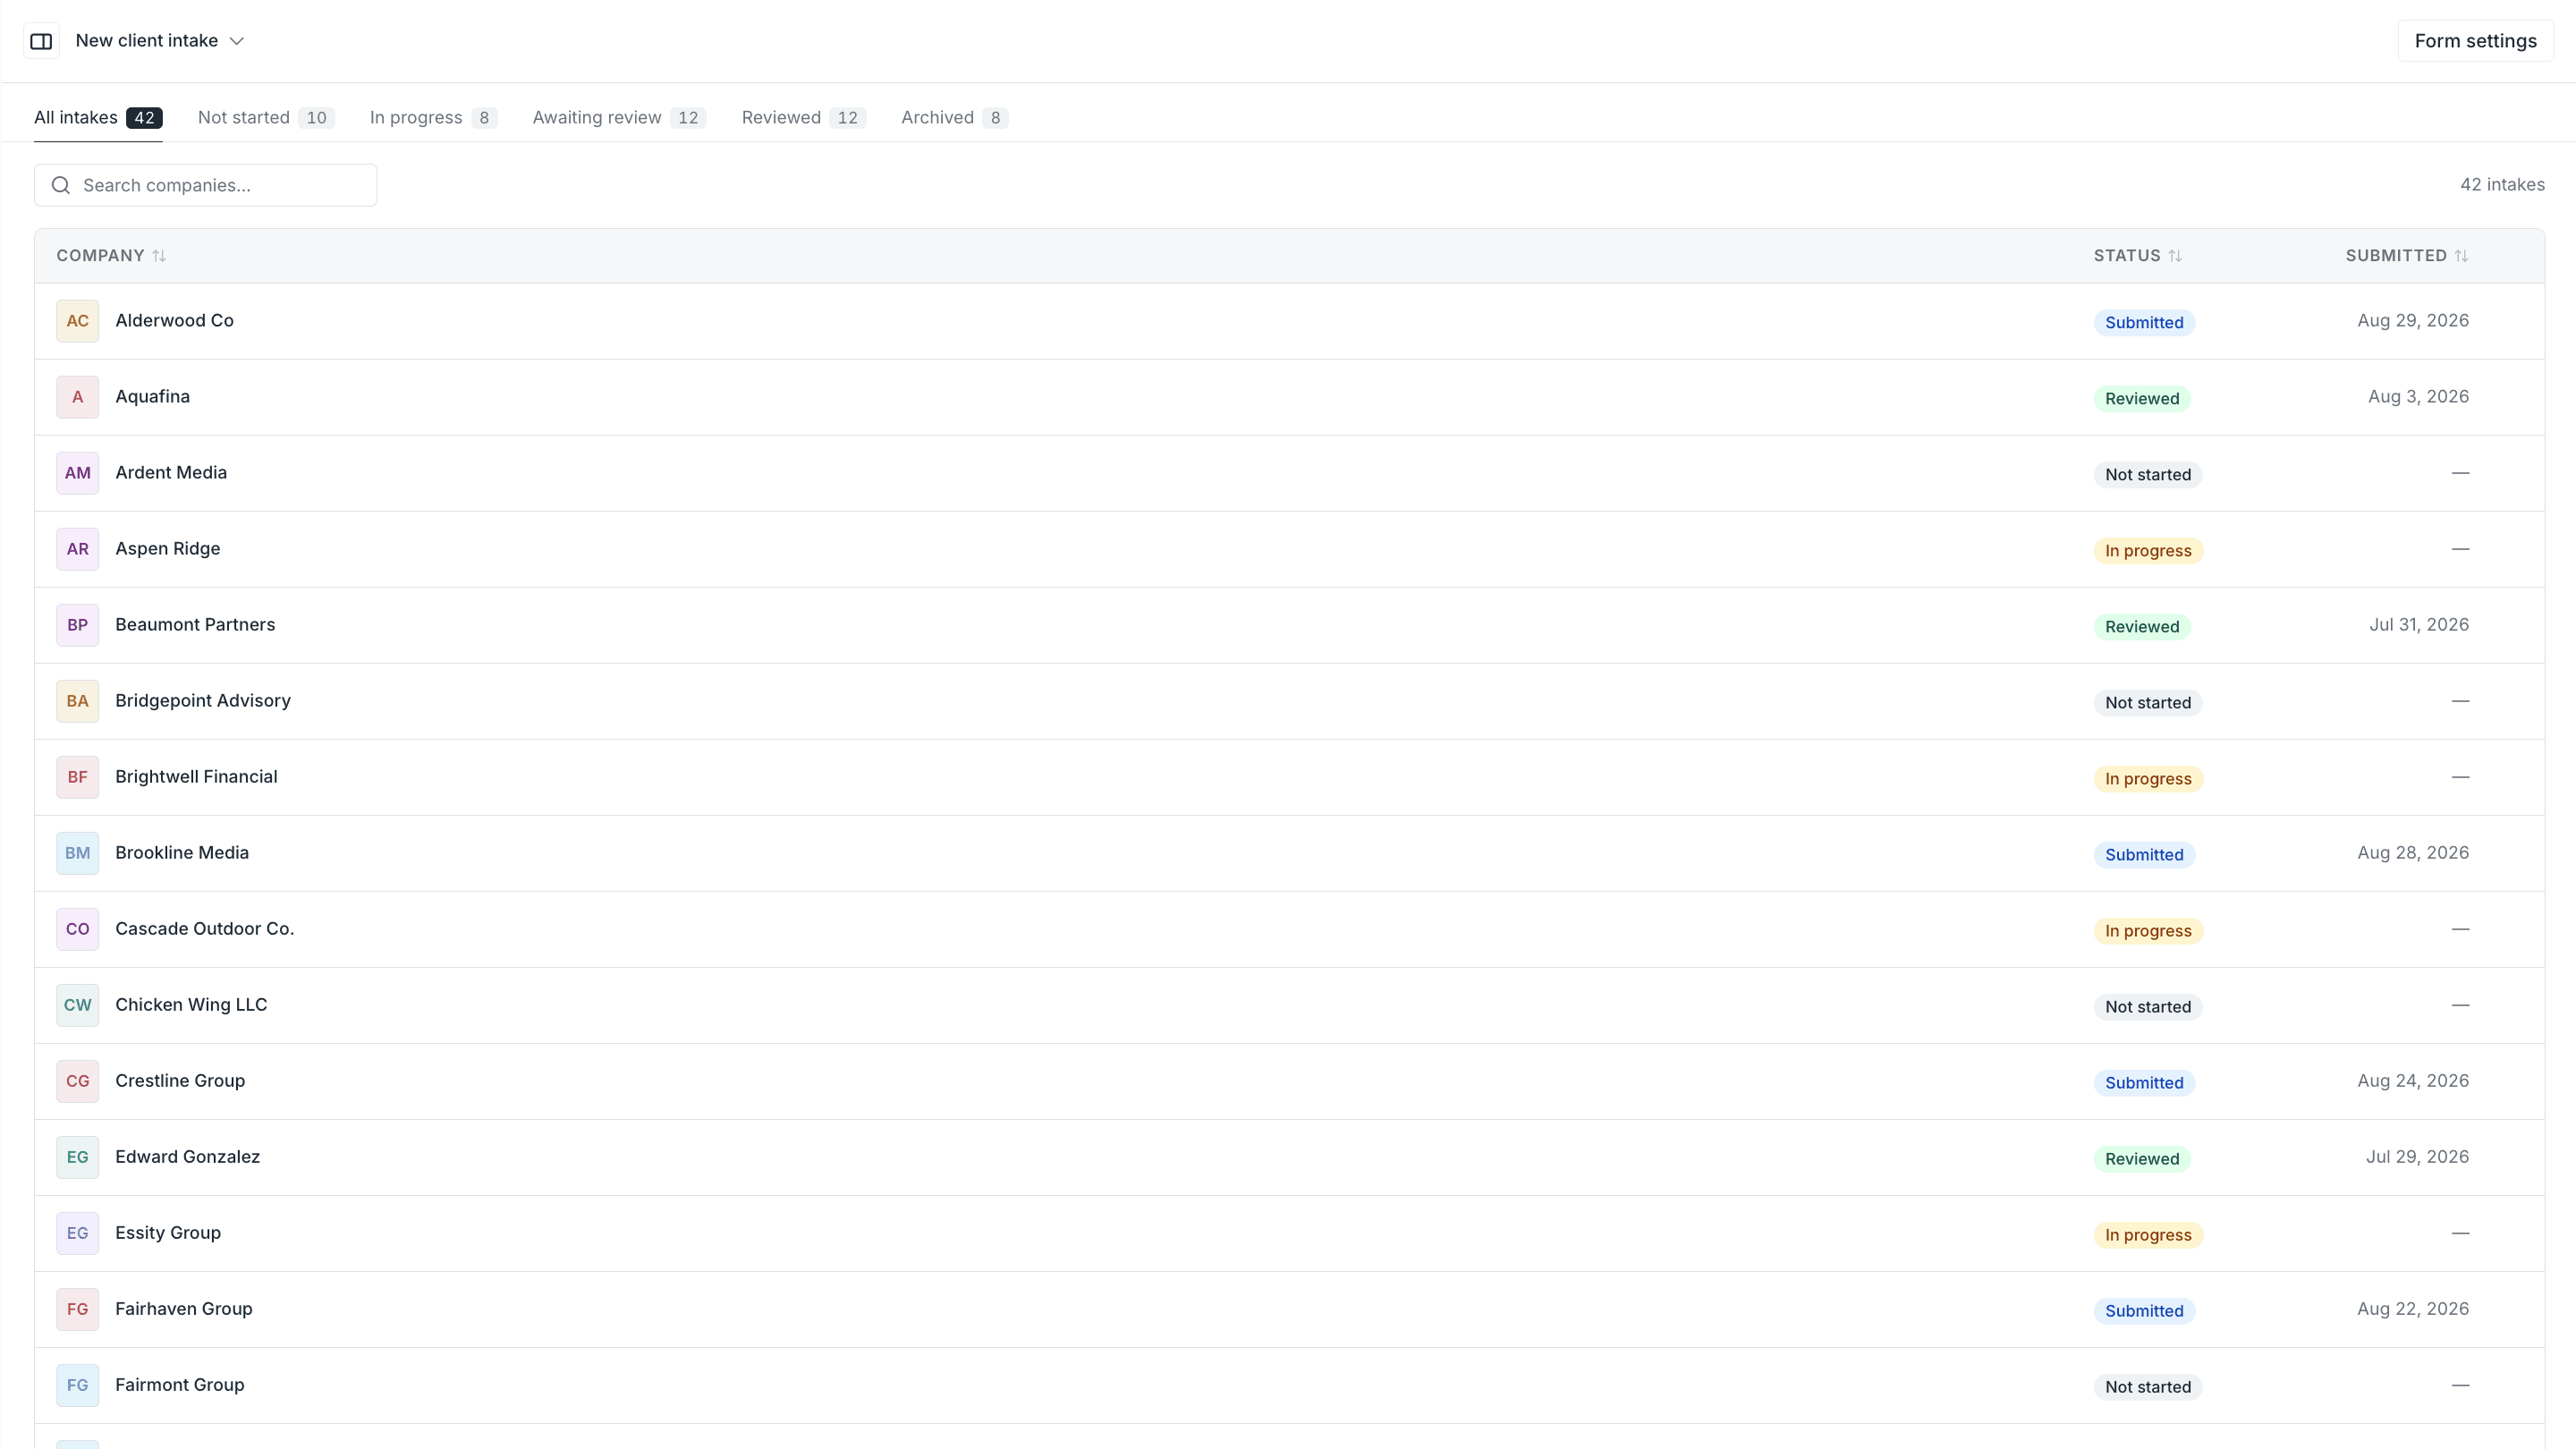Screen dimensions: 2576x1449
Task: Click the Aspen Ridge AR avatar
Action: coord(78,549)
